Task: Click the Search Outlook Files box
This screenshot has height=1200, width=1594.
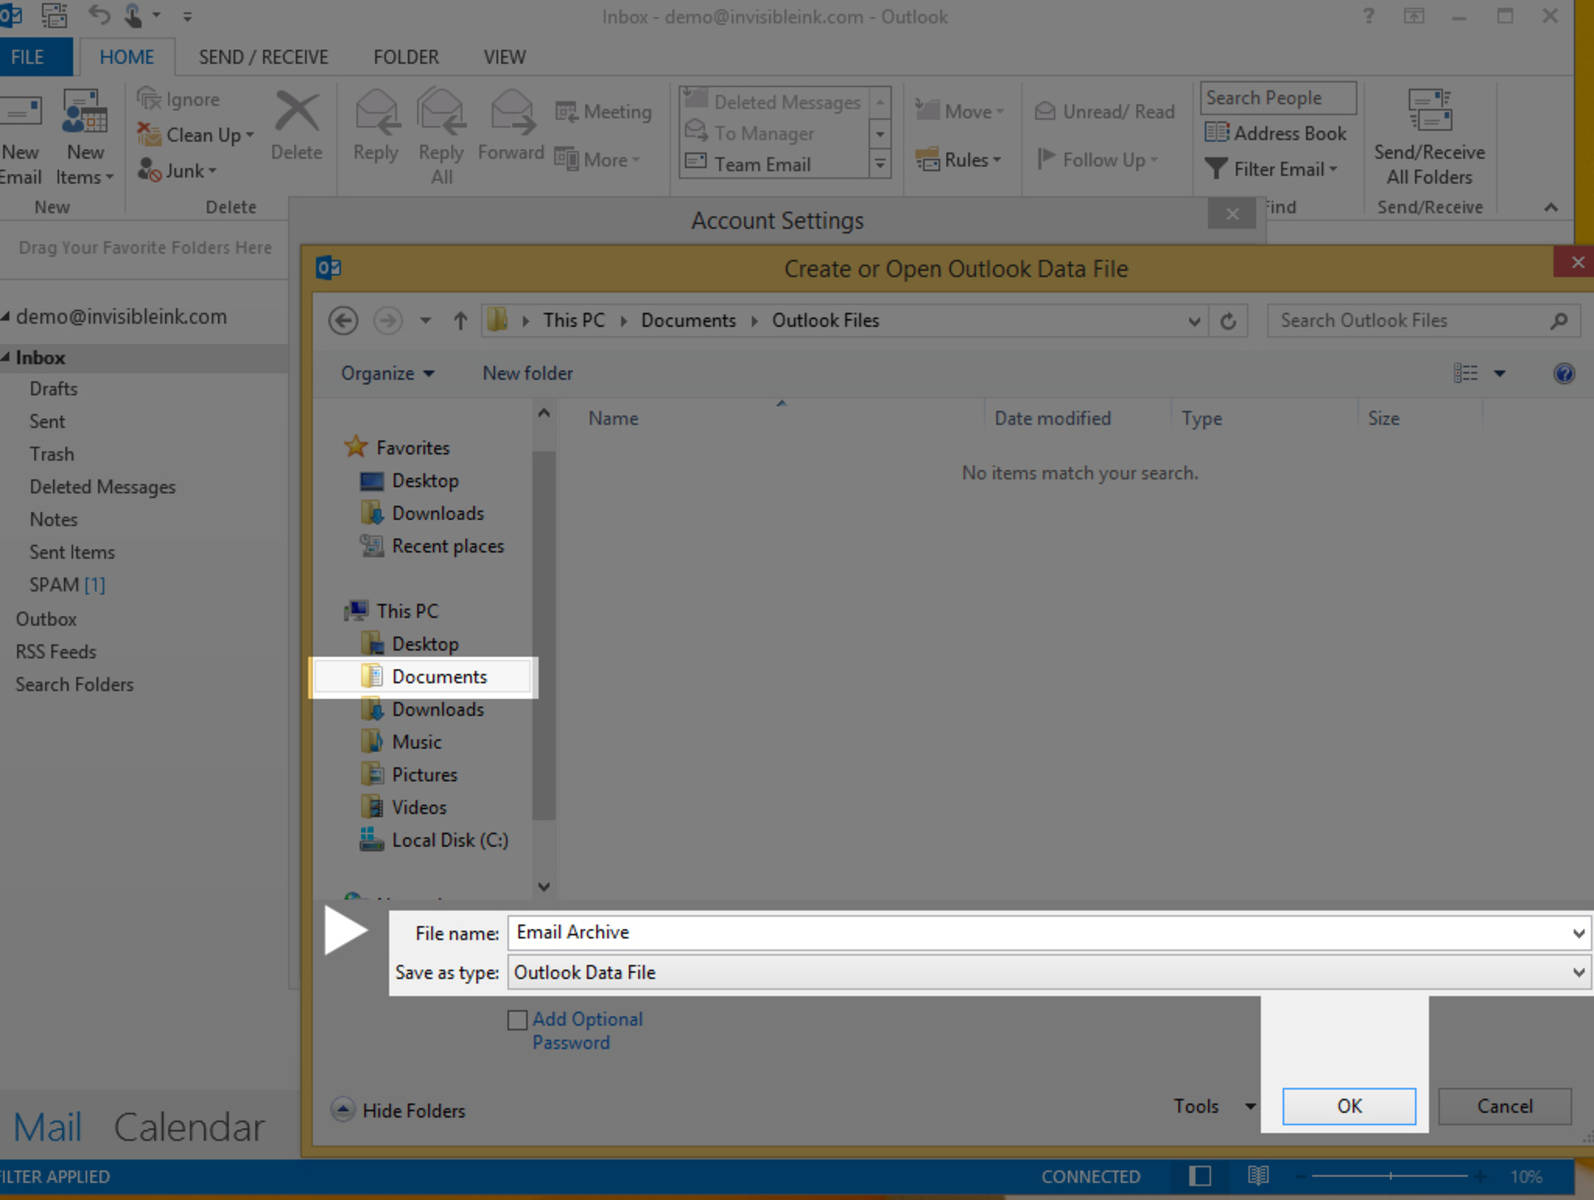Action: tap(1424, 320)
